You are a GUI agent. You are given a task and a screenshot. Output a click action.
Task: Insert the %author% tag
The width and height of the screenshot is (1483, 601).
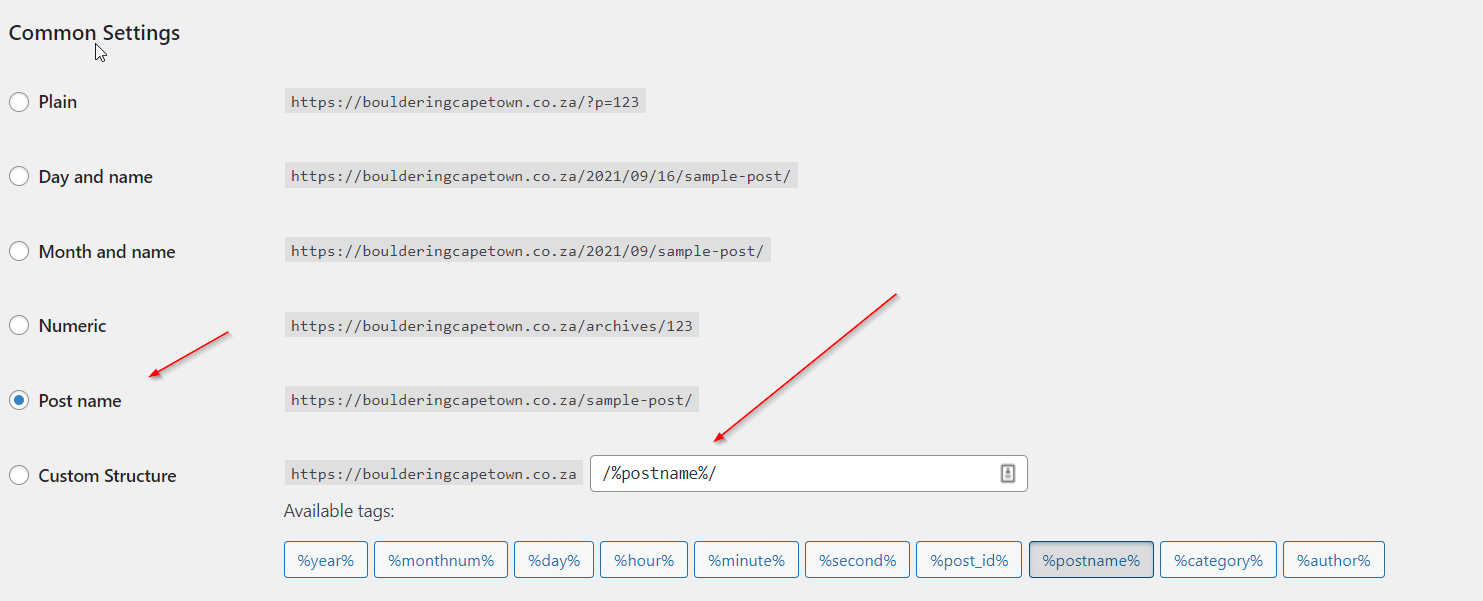(1333, 560)
